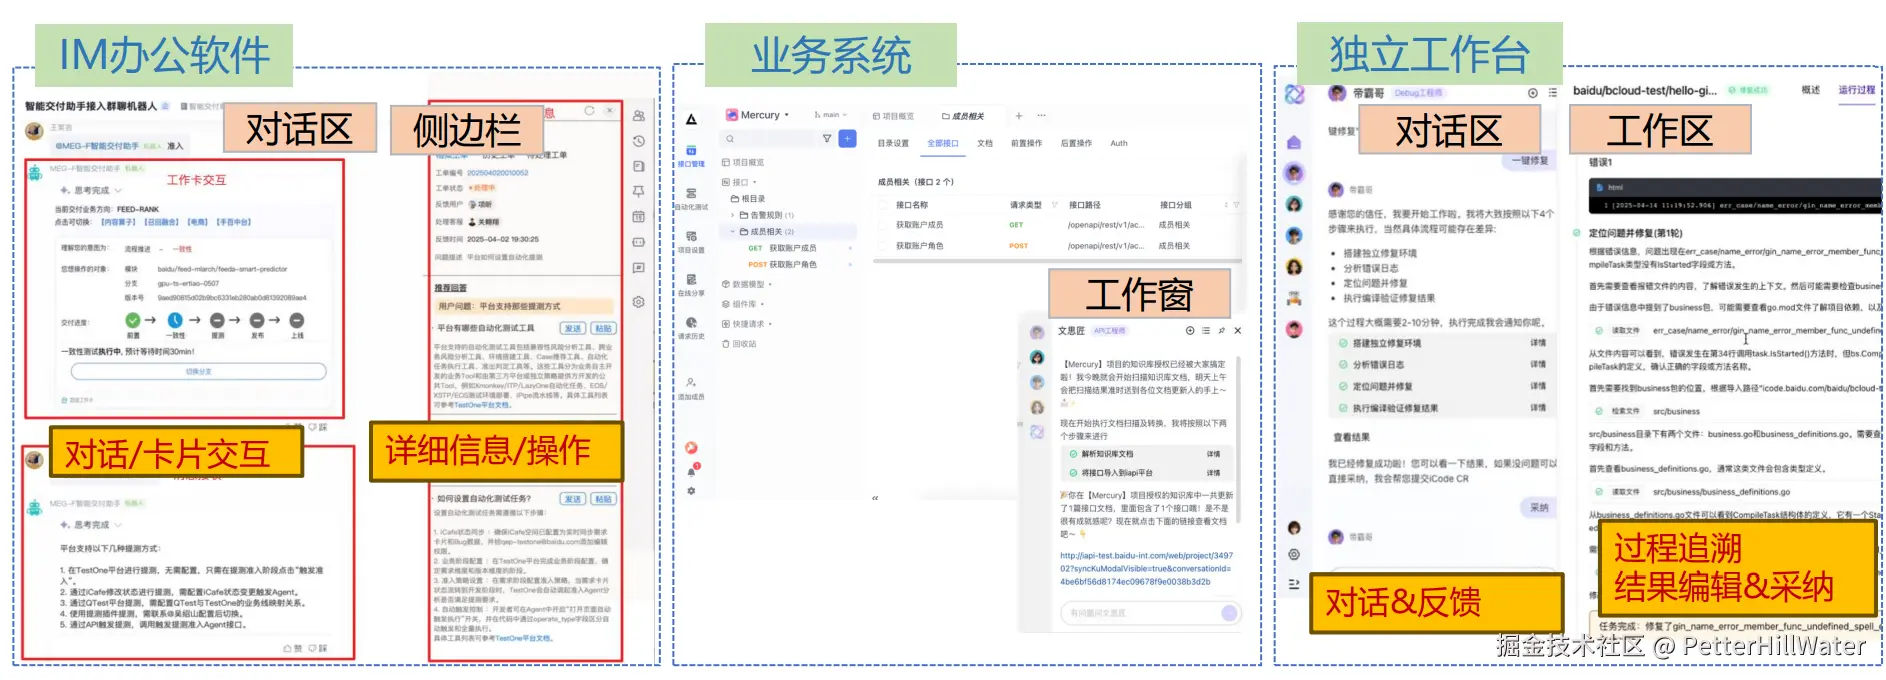Open settings gear in IM right sidebar

pos(638,301)
